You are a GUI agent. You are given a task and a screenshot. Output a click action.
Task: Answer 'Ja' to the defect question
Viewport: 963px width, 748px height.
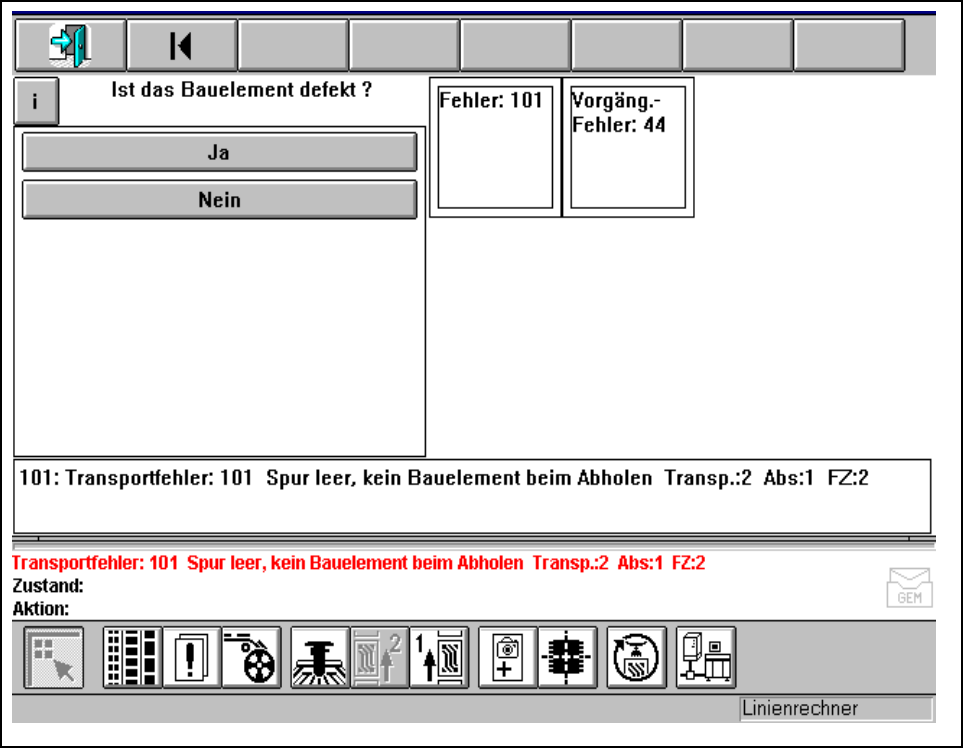click(219, 153)
